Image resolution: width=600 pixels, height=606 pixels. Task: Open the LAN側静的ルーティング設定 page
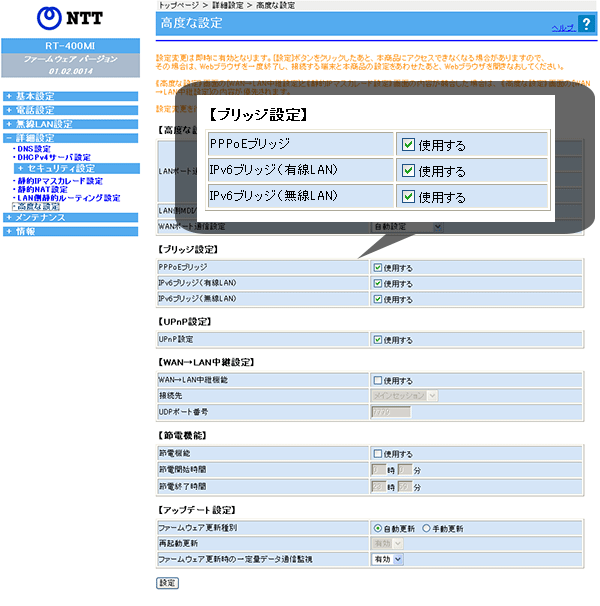pos(69,198)
